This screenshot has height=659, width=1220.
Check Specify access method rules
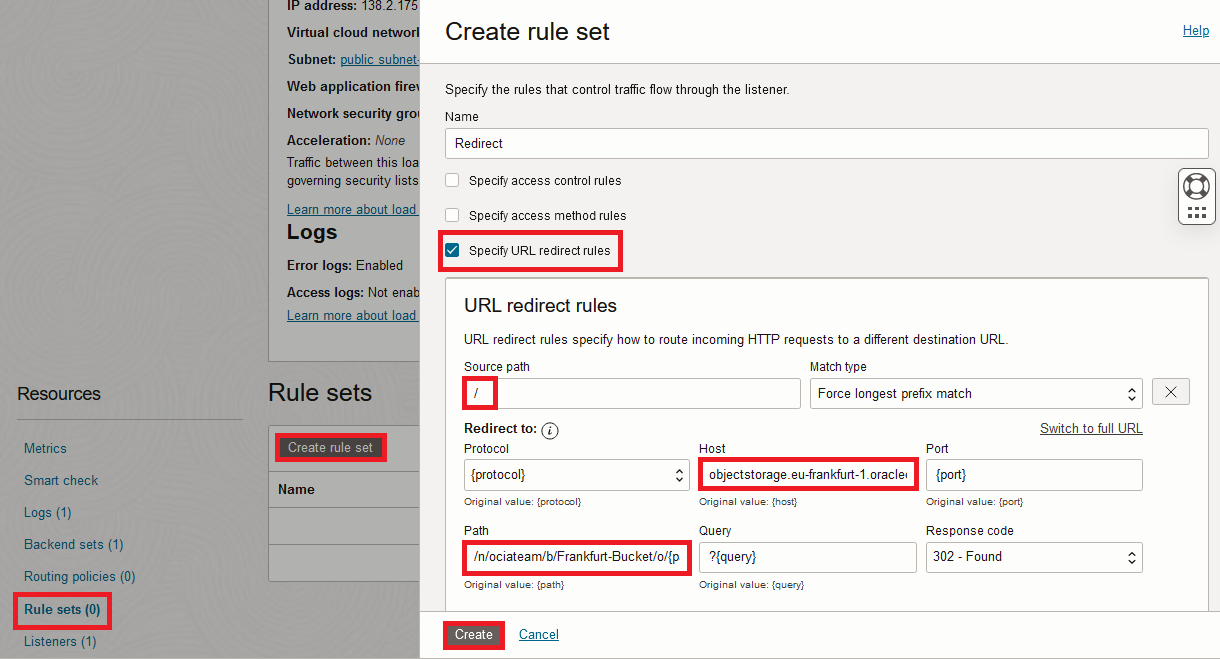pos(452,215)
